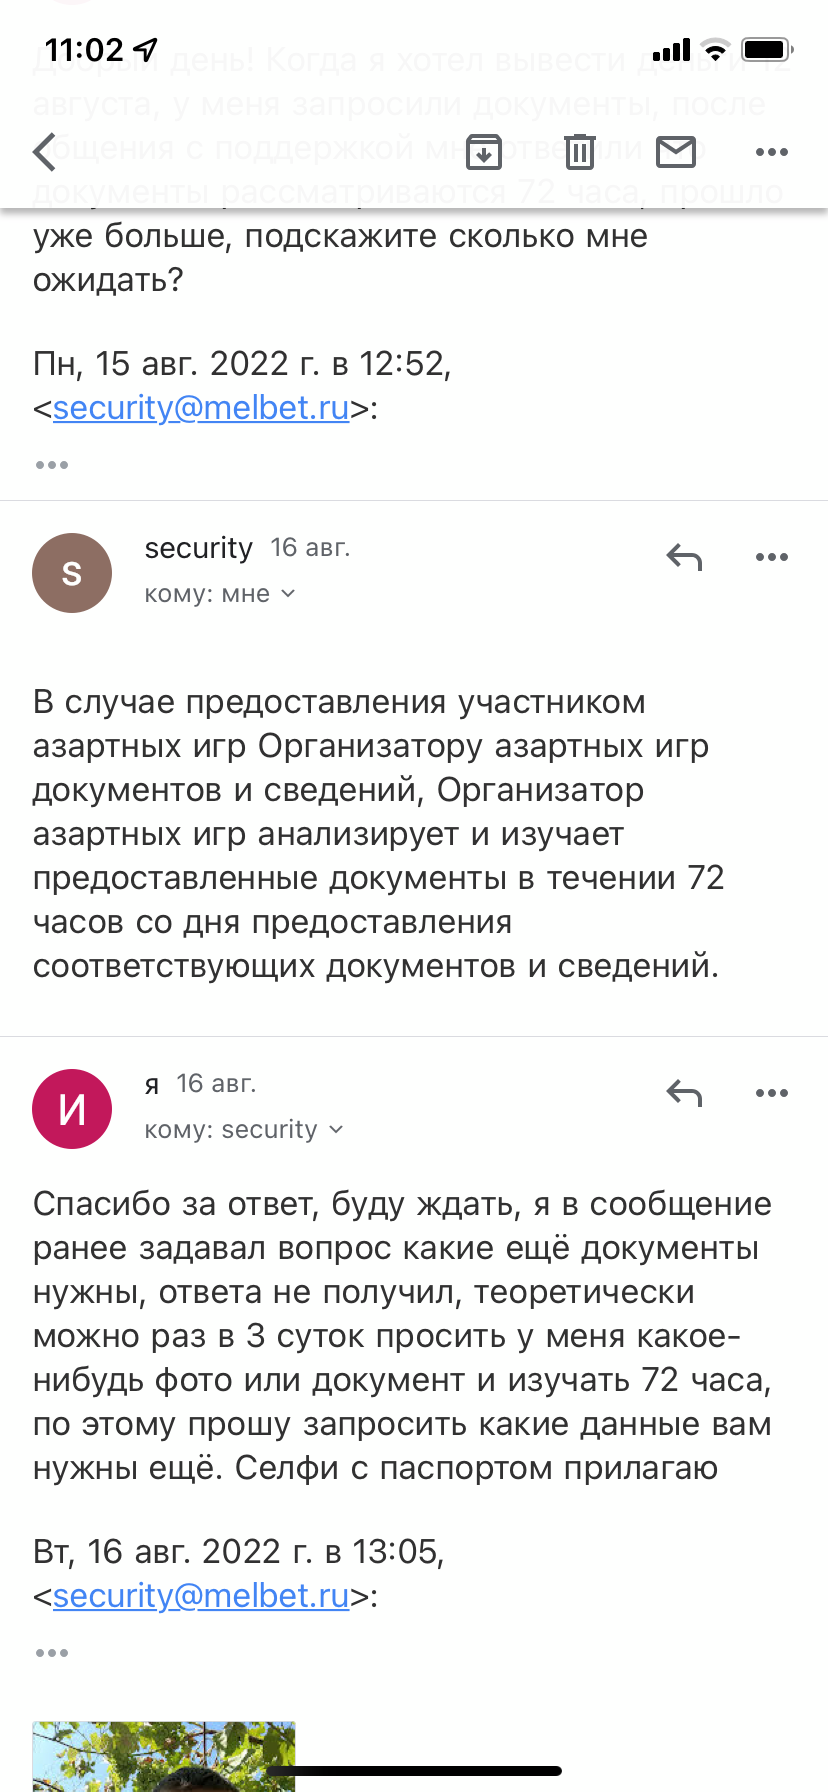Tap my pink avatar with letter 'И'
828x1792 pixels.
pos(72,1109)
